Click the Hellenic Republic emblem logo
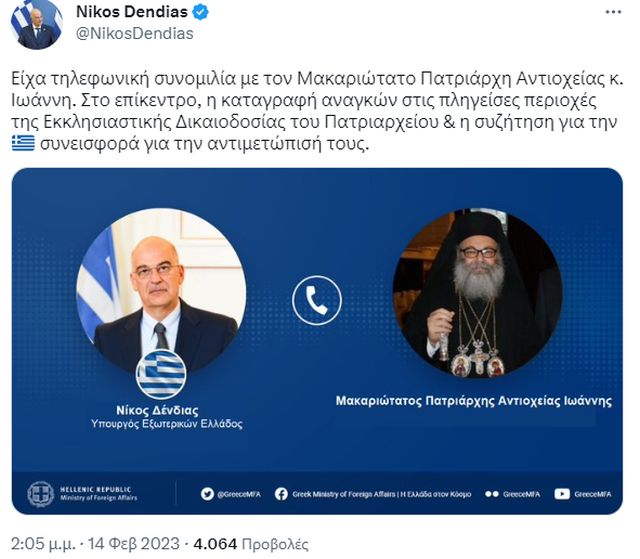 [x=40, y=494]
